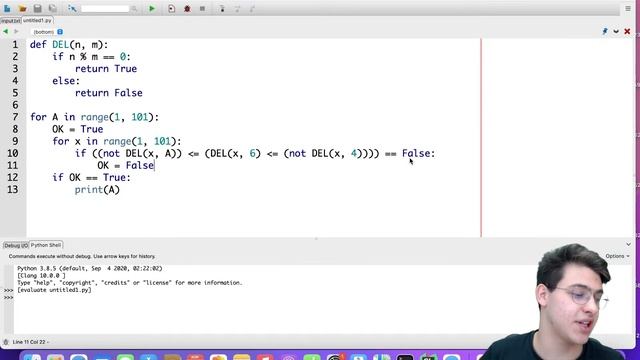Save all files with the toolbar icon
This screenshot has height=360, width=640.
pos(52,9)
